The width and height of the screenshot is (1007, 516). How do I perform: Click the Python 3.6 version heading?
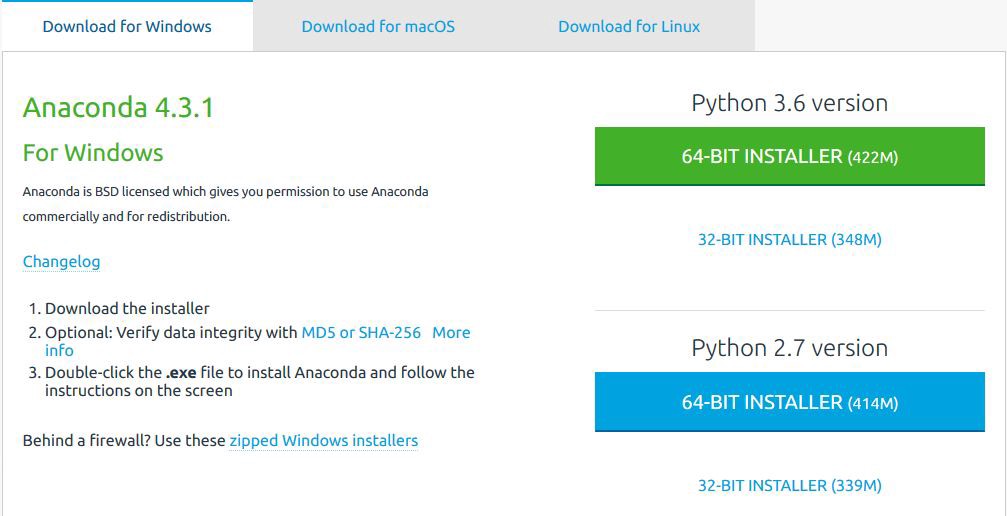(790, 103)
